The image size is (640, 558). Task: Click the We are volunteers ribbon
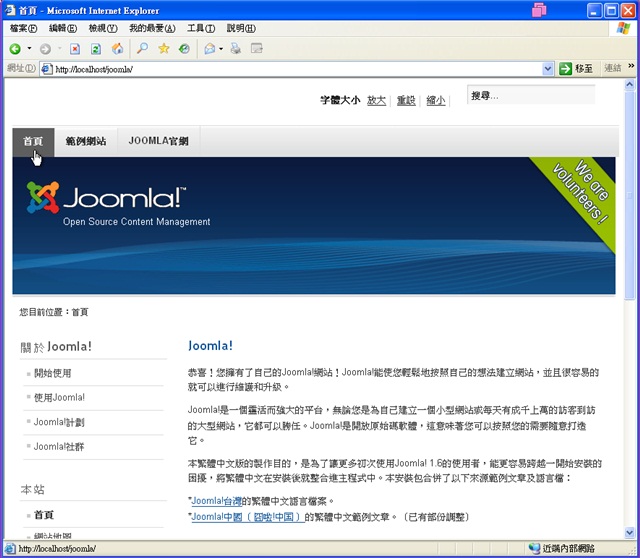(x=580, y=196)
